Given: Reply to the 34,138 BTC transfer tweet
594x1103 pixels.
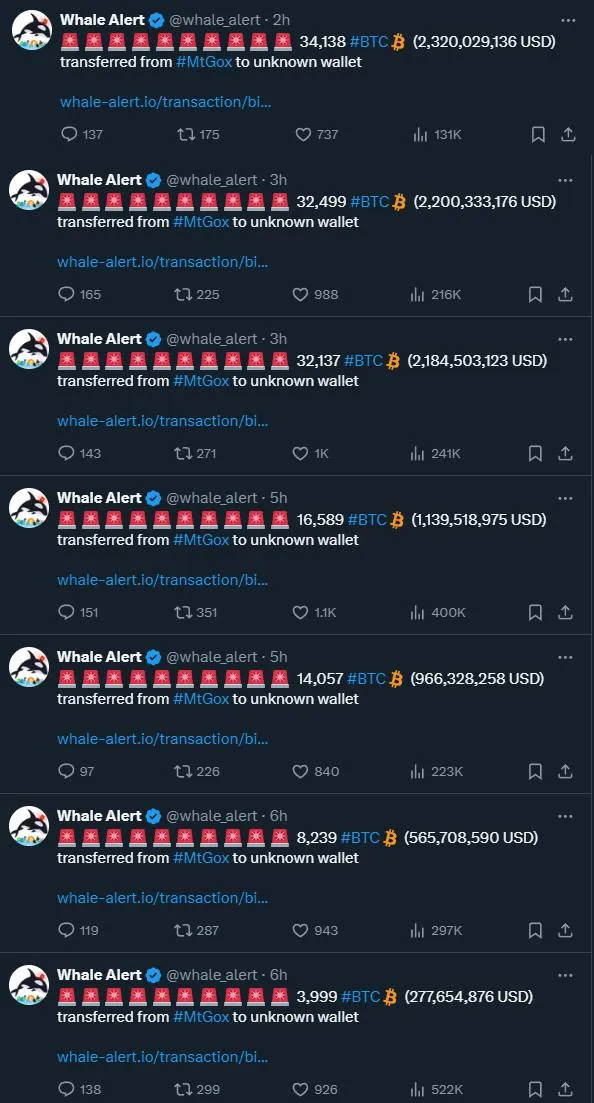Looking at the screenshot, I should (x=82, y=134).
